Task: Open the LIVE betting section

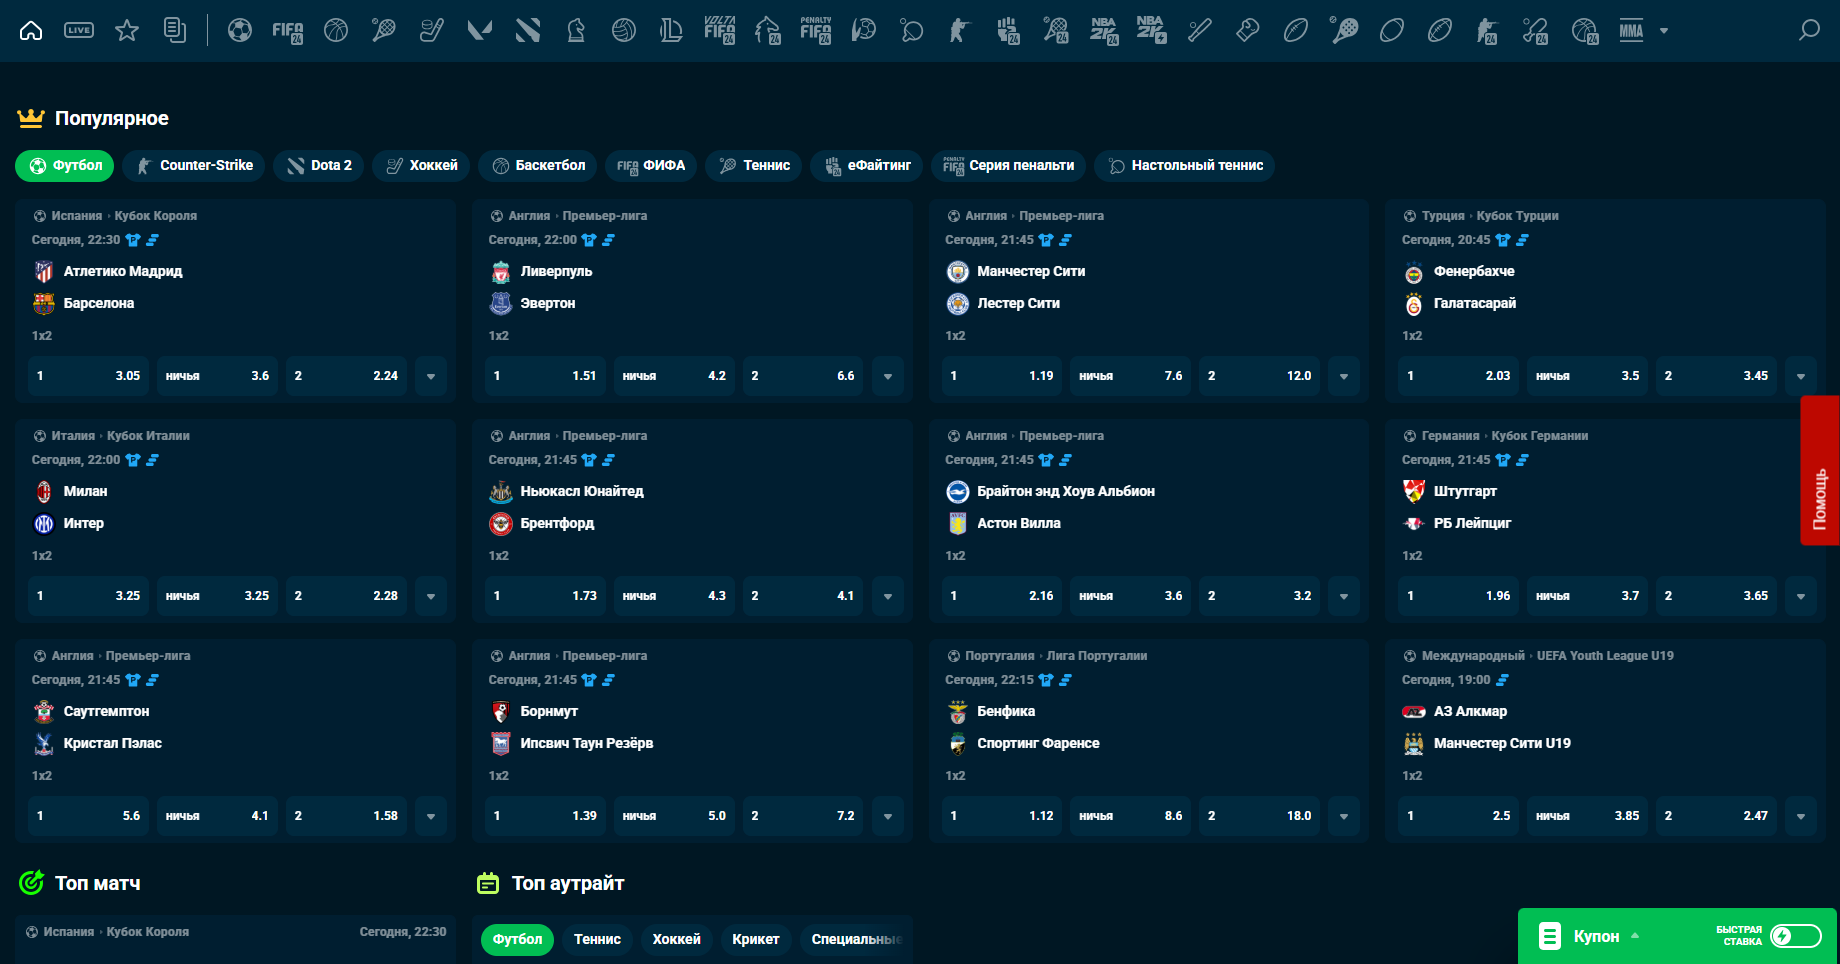Action: click(x=79, y=31)
